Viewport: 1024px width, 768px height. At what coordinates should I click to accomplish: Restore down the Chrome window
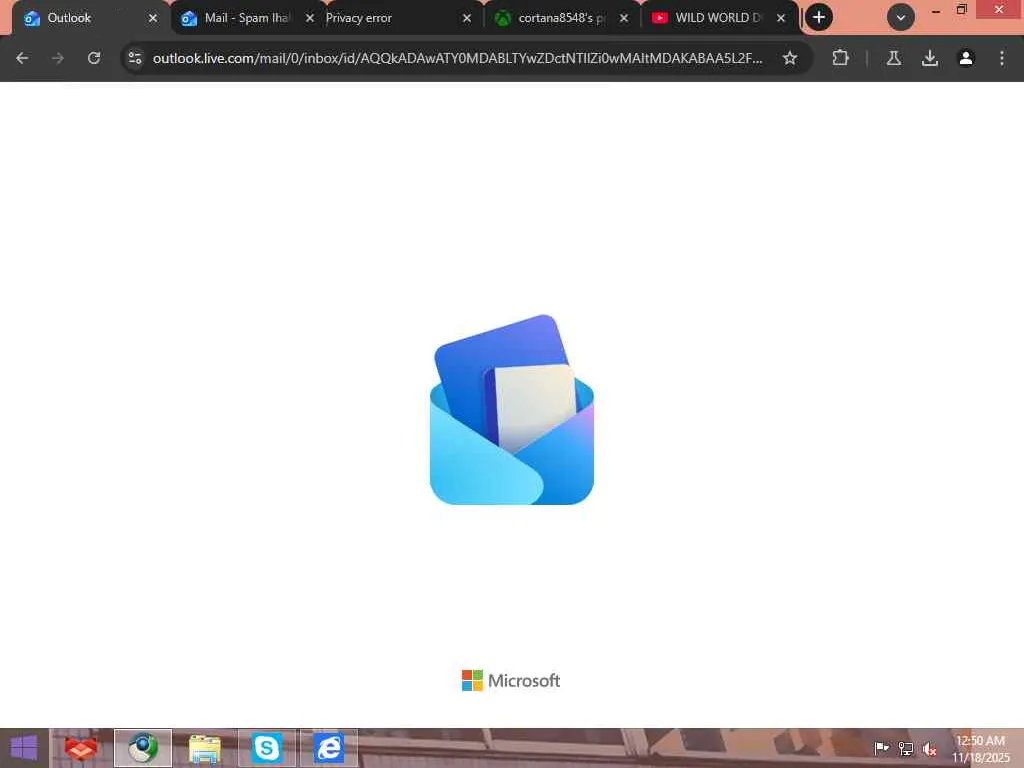click(x=961, y=9)
